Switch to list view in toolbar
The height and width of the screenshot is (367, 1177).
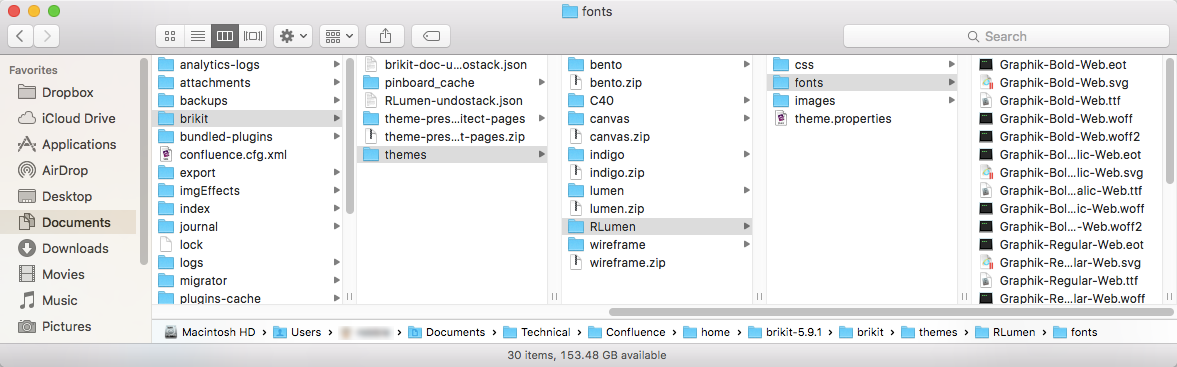(197, 36)
